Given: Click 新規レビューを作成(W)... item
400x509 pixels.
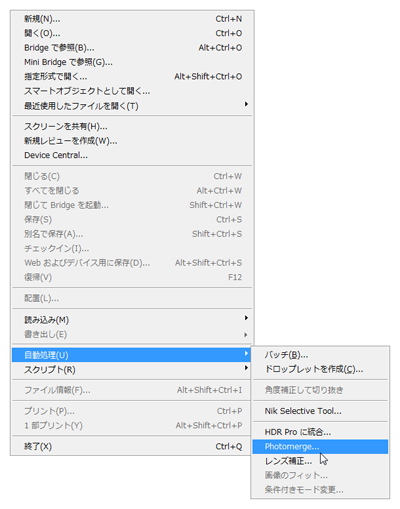Looking at the screenshot, I should [132, 141].
